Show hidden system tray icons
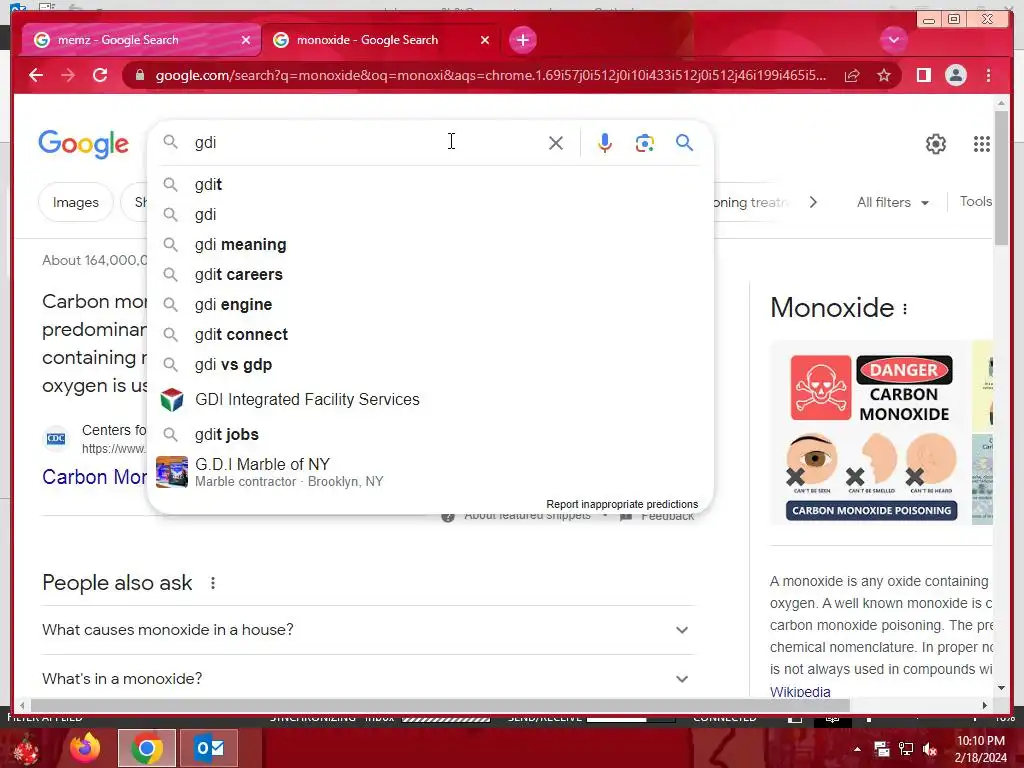This screenshot has width=1024, height=768. coord(857,749)
